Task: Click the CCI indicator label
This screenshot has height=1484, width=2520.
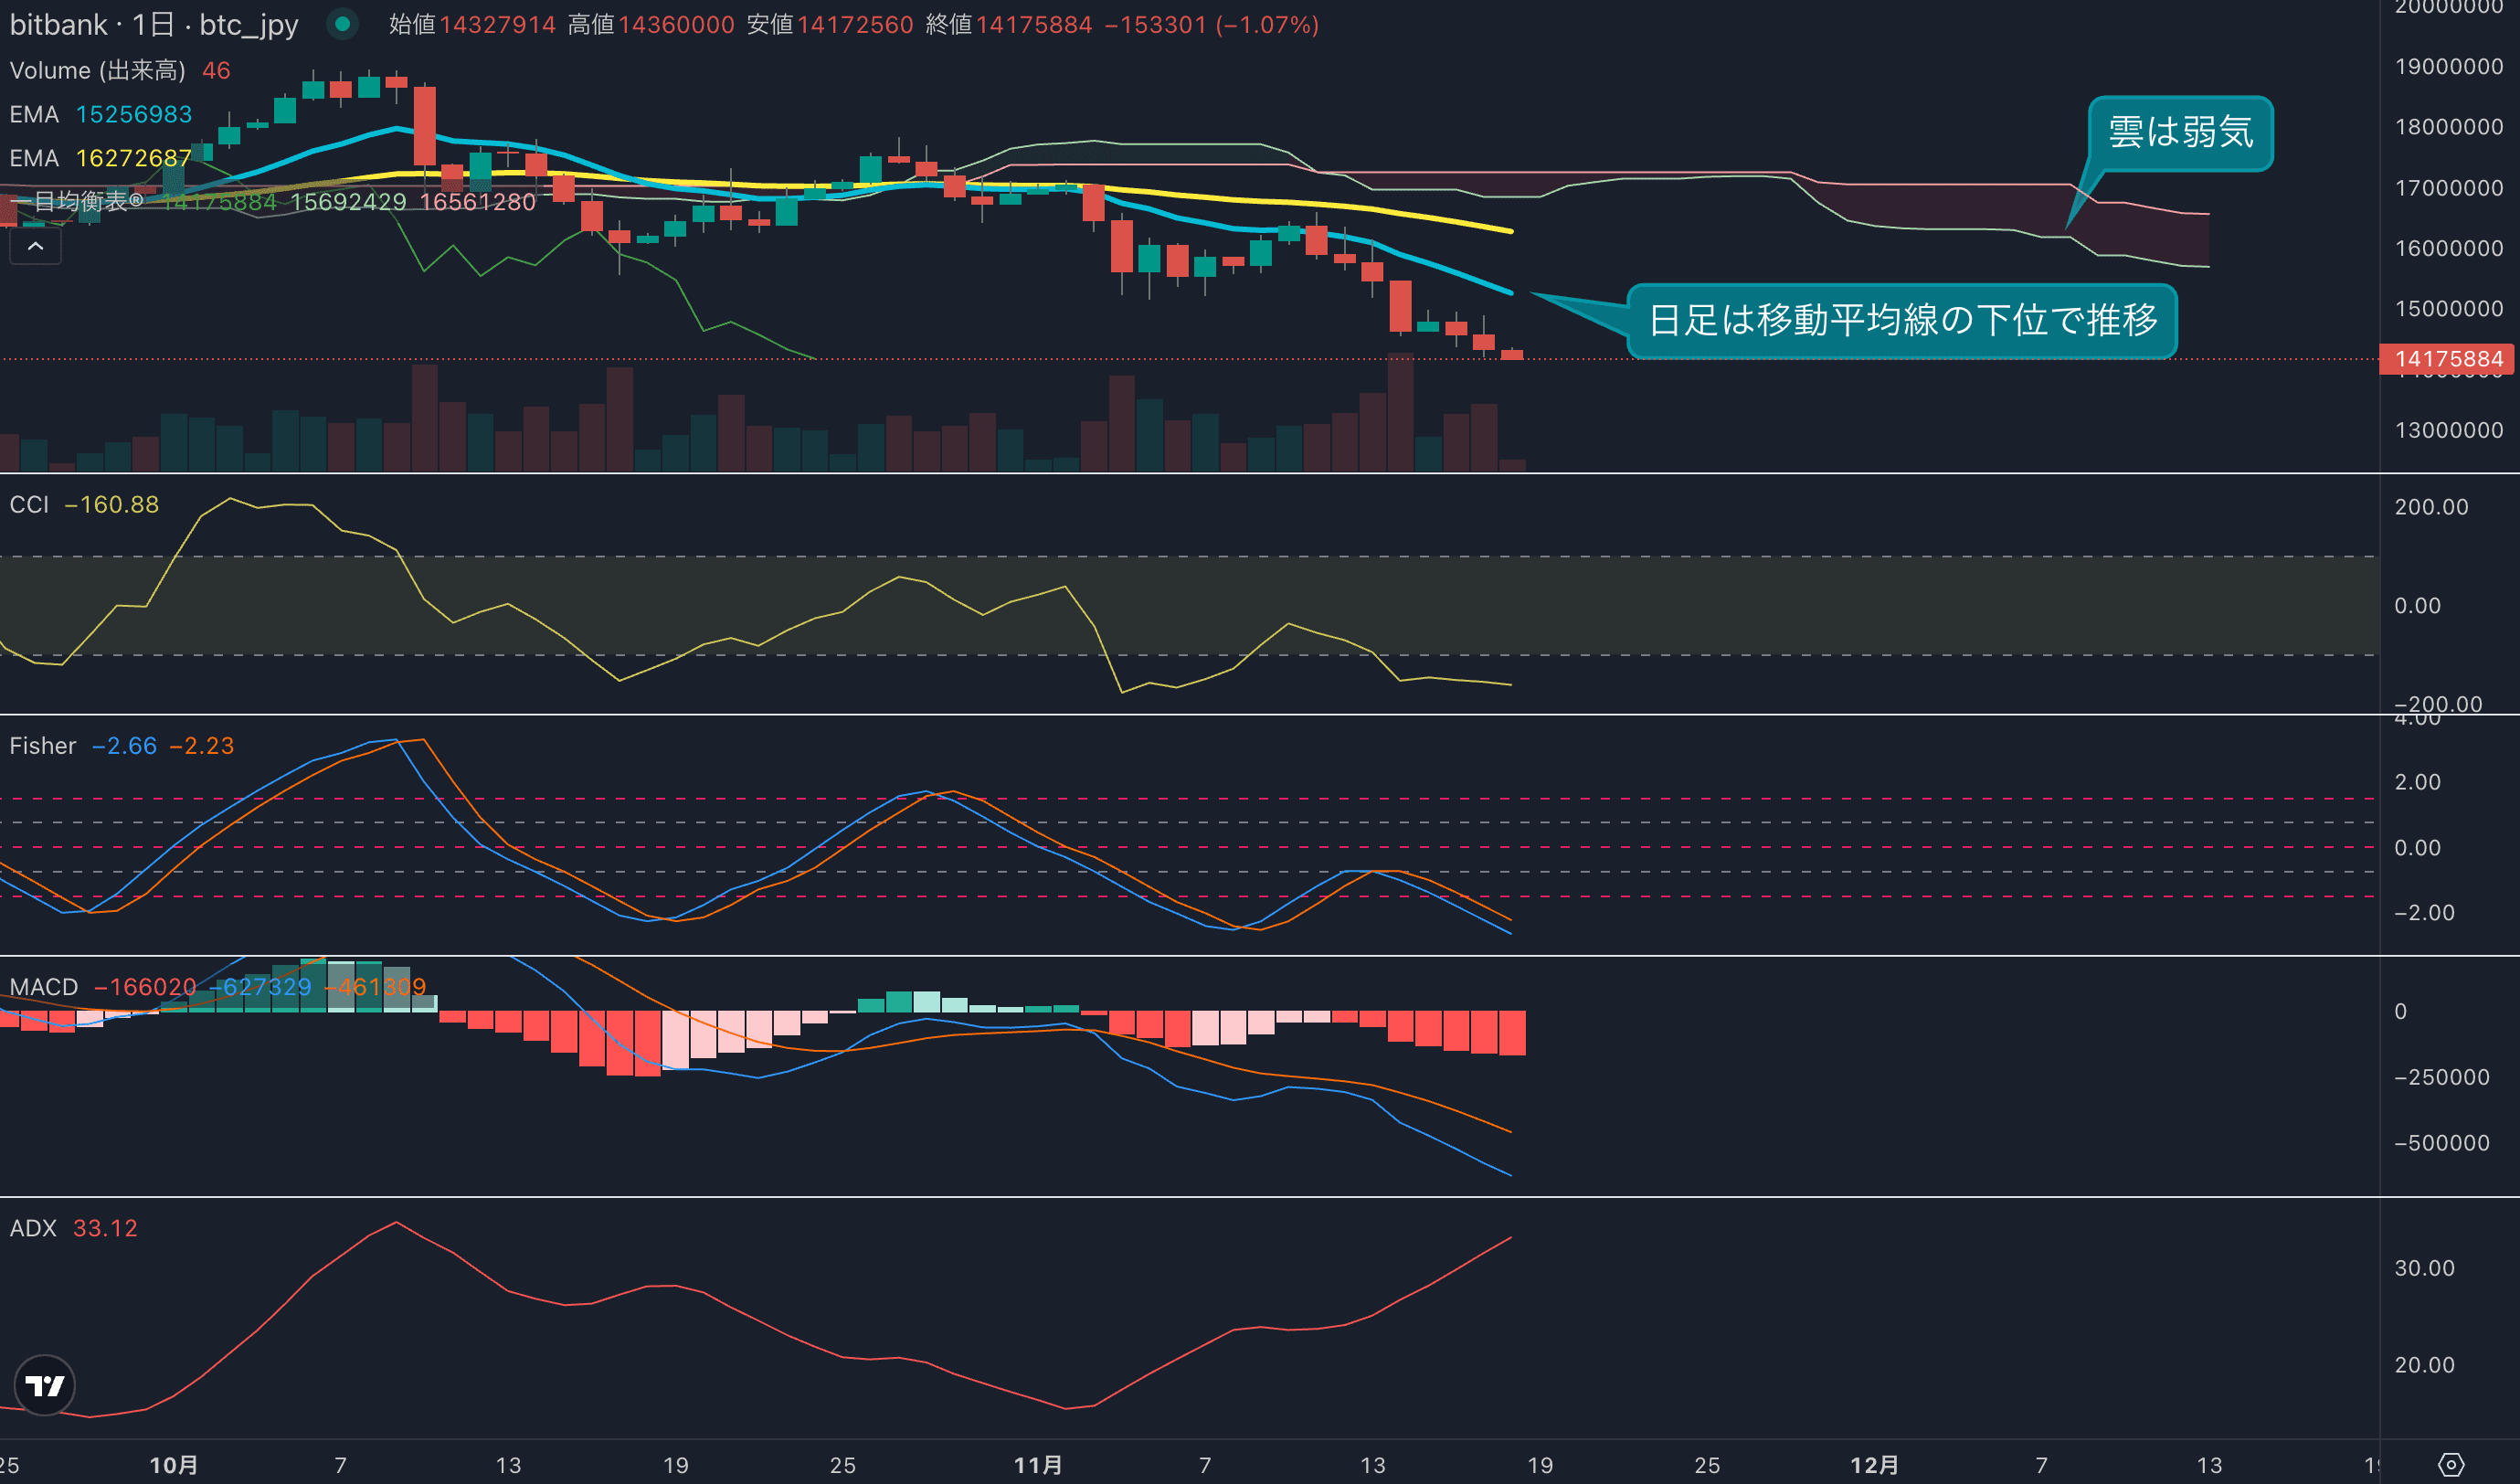Action: [29, 504]
